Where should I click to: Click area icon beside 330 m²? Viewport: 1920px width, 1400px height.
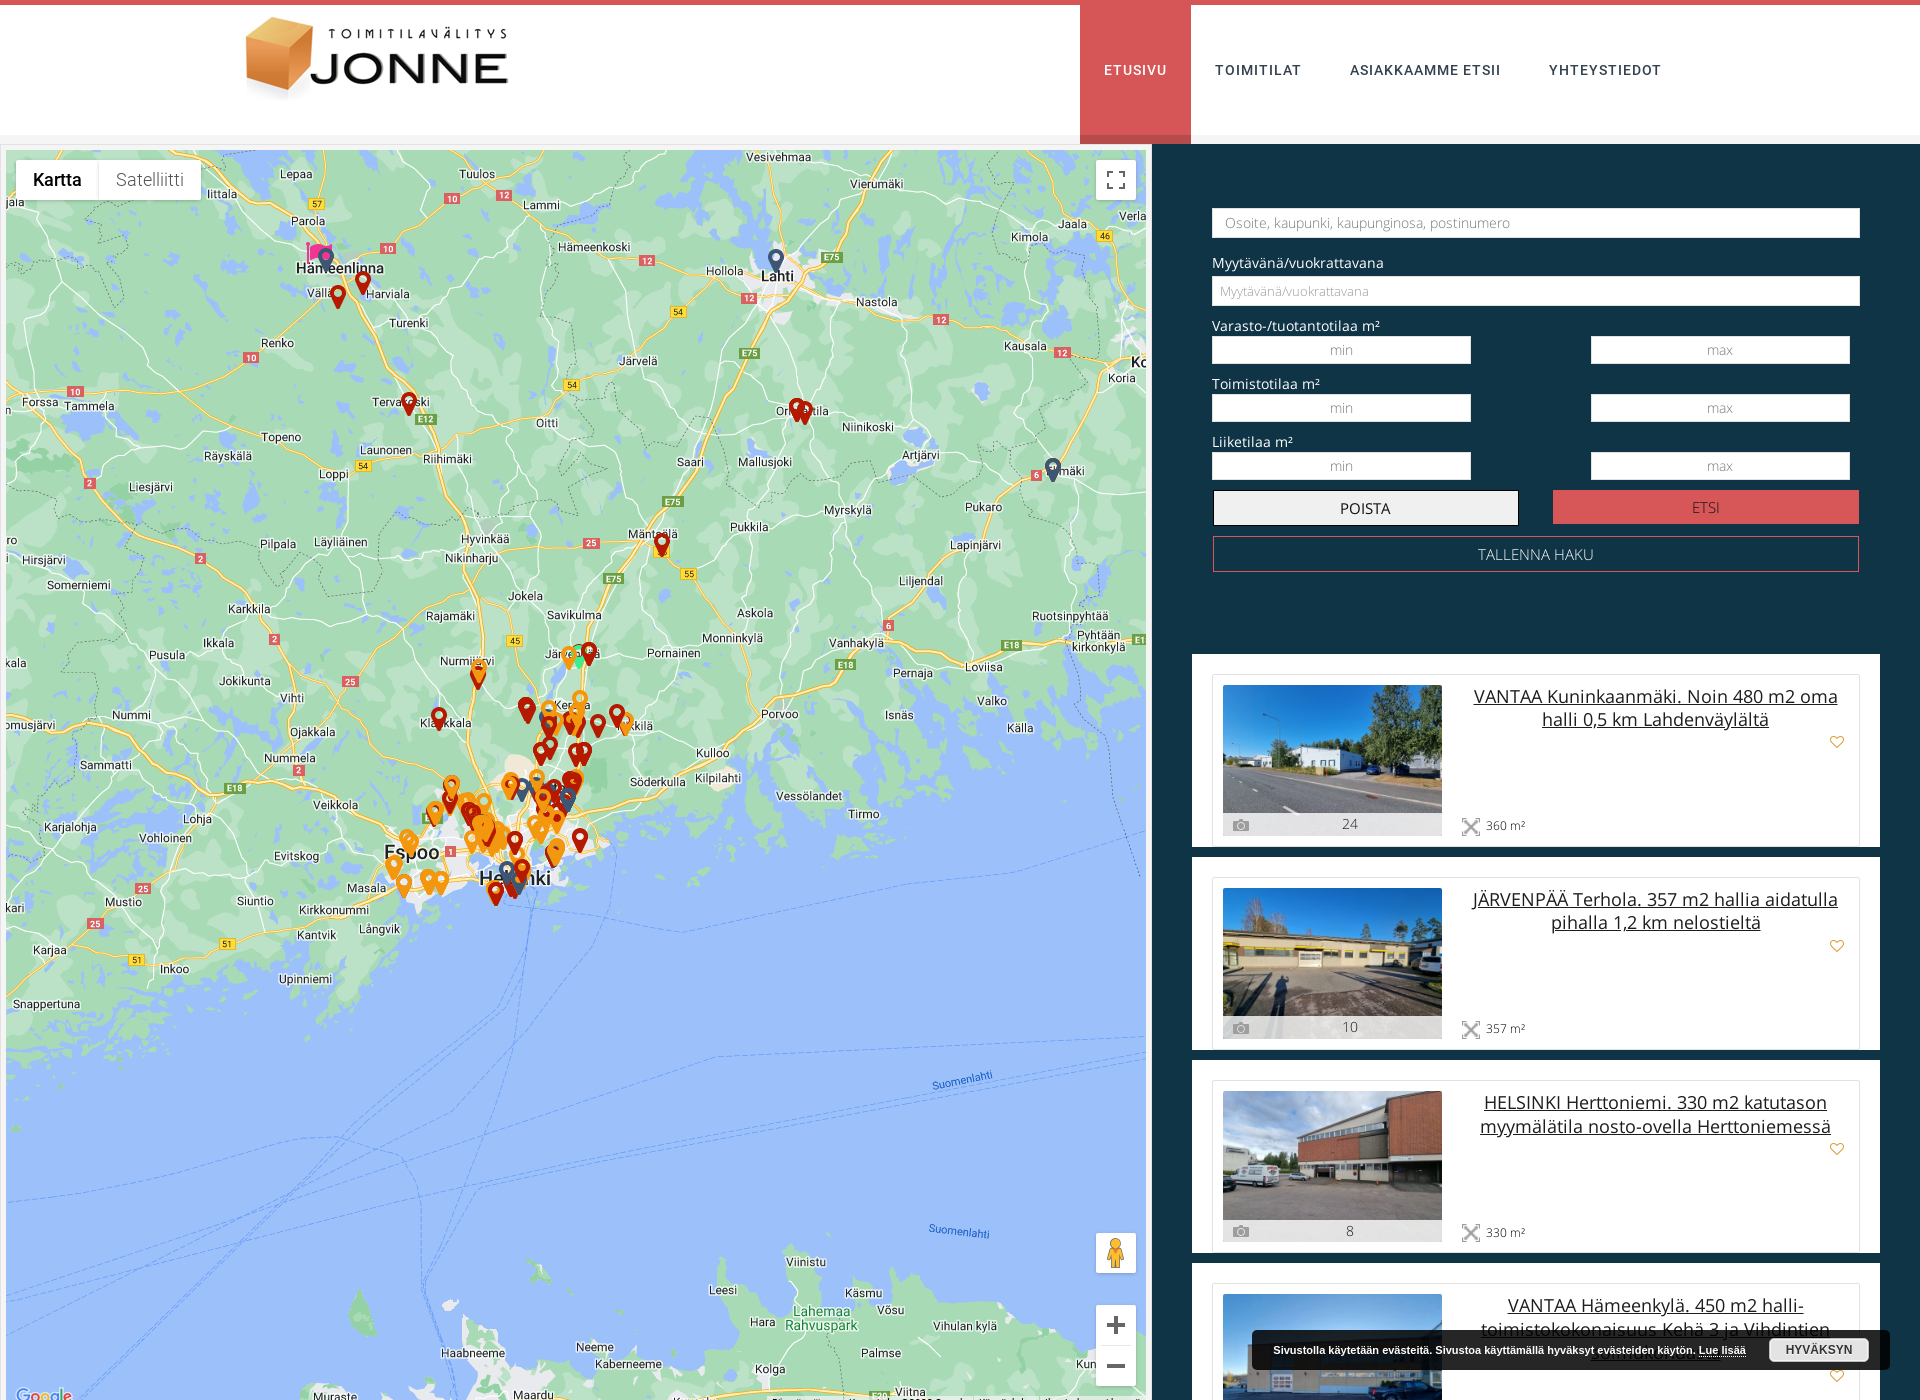pos(1471,1233)
